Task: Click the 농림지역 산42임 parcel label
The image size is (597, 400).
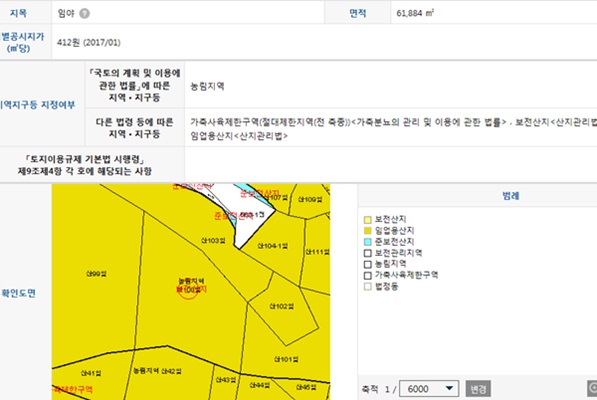Action: 157,371
